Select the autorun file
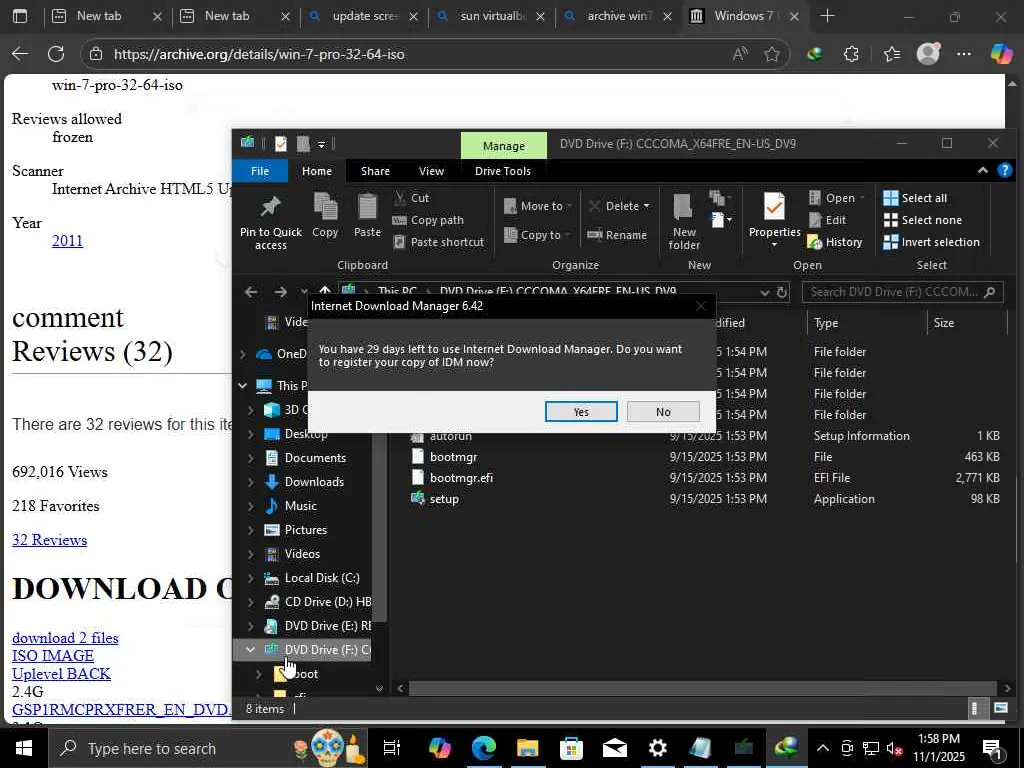The width and height of the screenshot is (1024, 768). 450,436
